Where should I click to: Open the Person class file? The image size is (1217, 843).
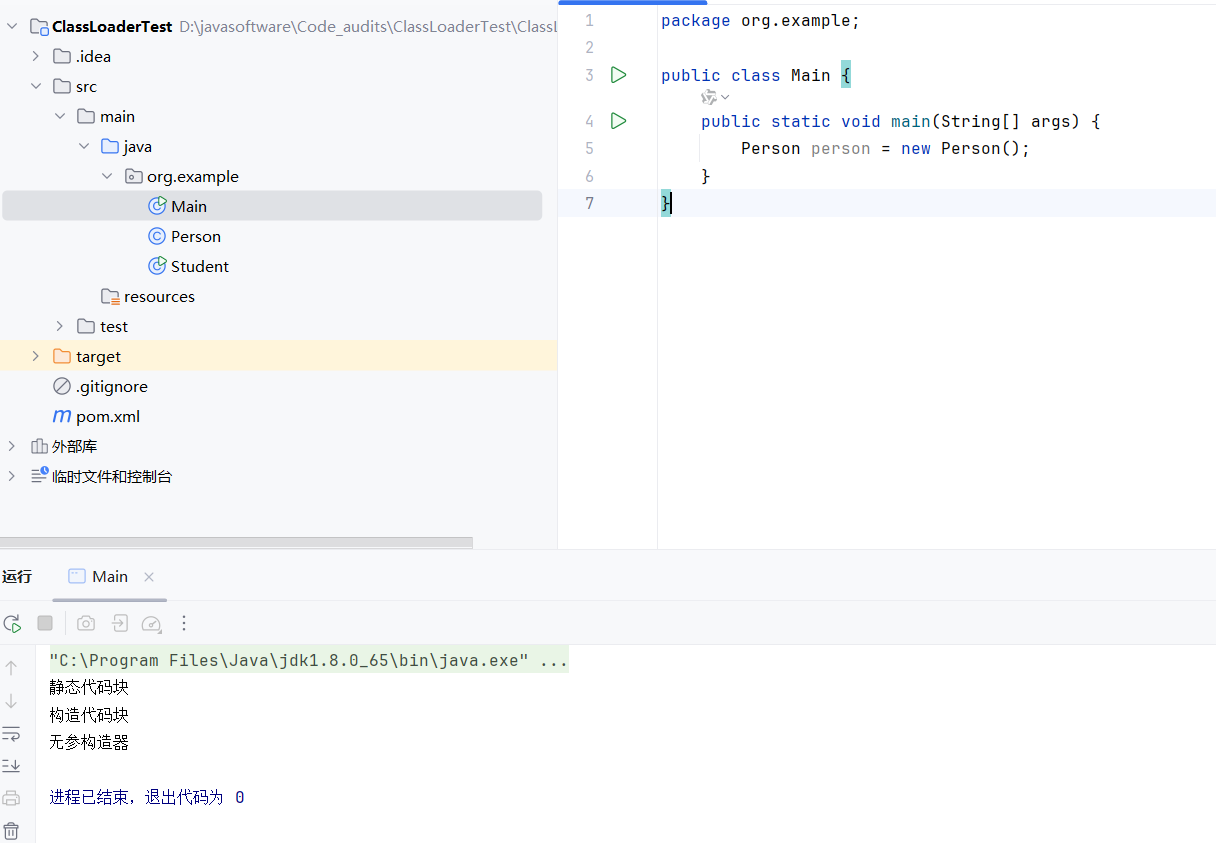tap(196, 236)
